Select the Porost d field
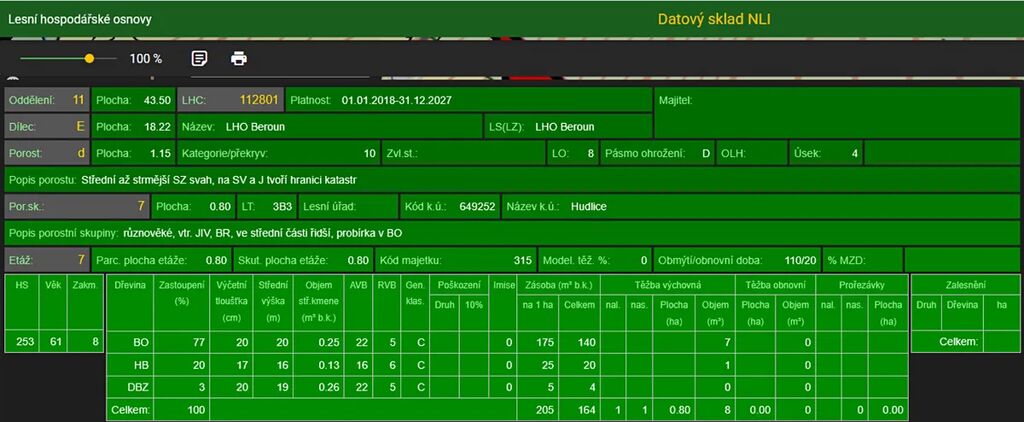 (x=46, y=154)
